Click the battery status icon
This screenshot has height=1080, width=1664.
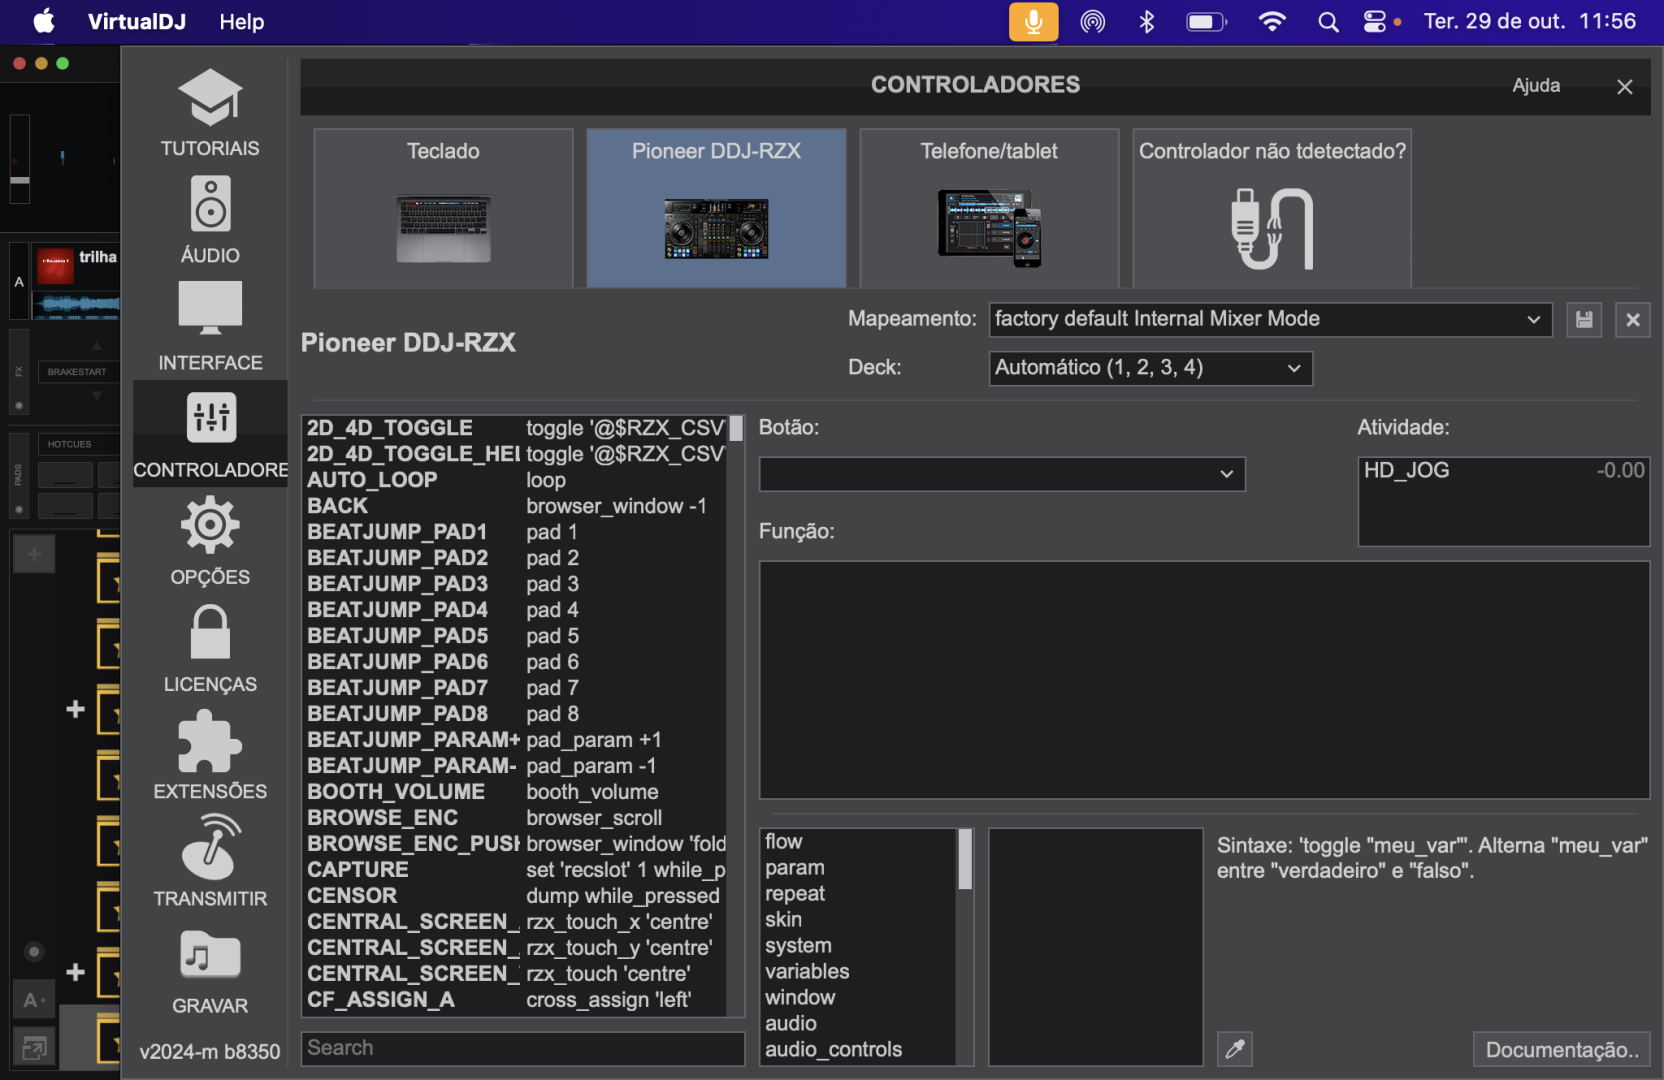[1206, 22]
